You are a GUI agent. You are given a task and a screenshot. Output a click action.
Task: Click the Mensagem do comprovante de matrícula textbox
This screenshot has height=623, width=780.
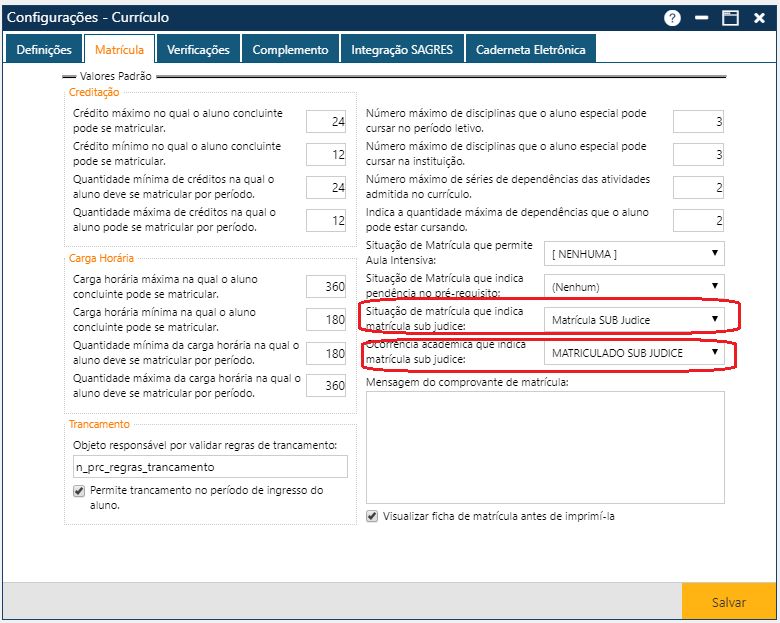click(x=545, y=447)
